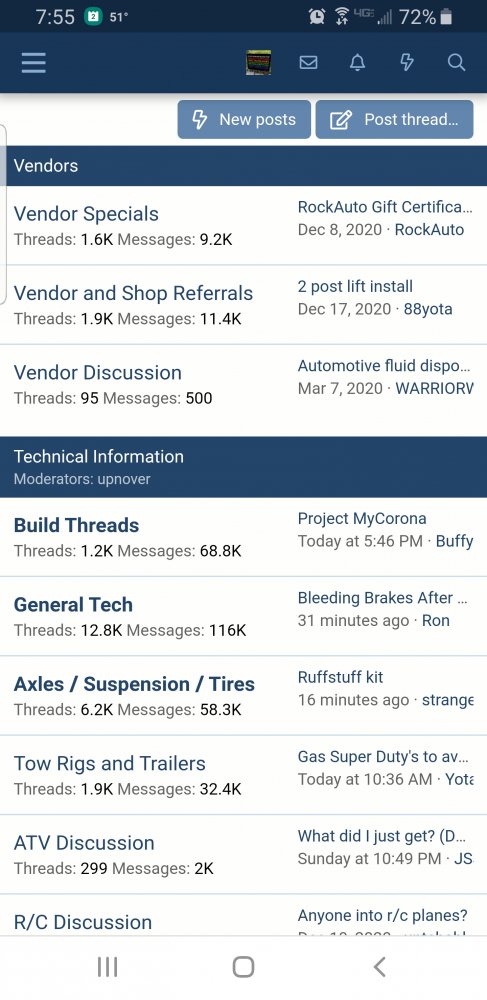
Task: Click the New posts button
Action: (x=244, y=119)
